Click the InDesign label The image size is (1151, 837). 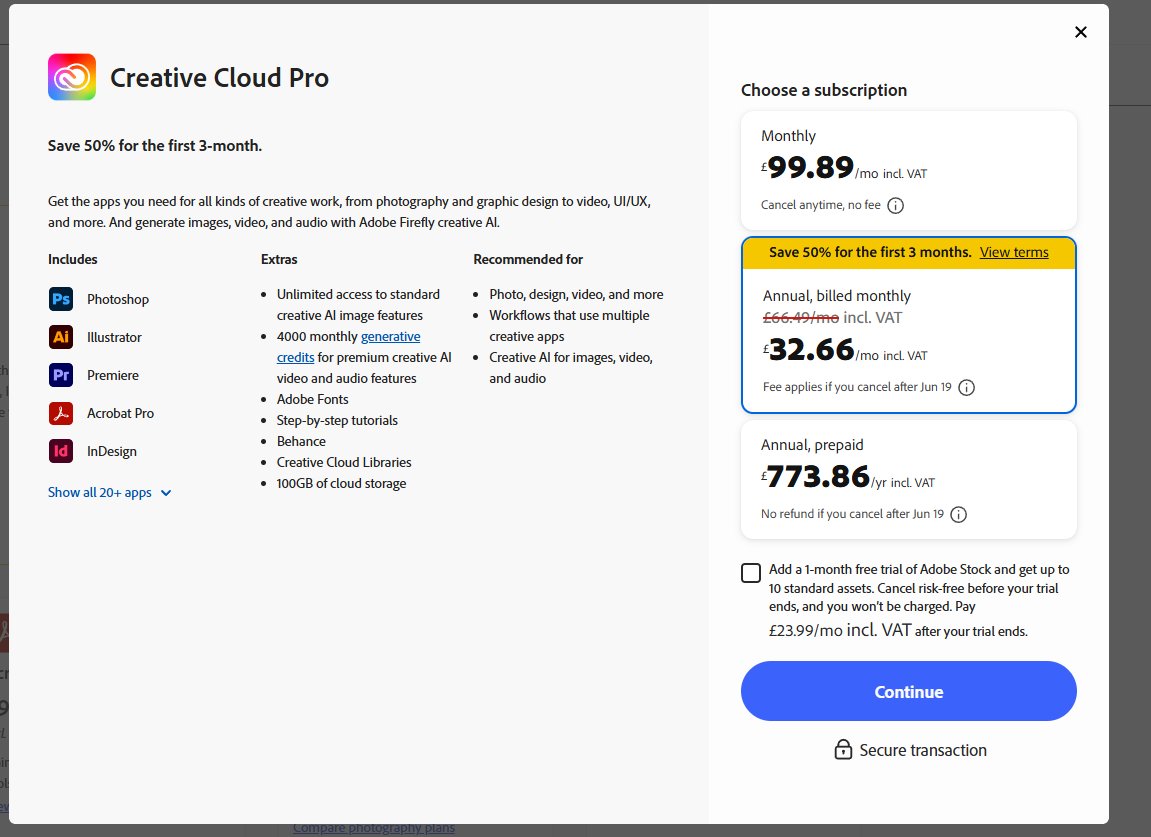click(112, 451)
